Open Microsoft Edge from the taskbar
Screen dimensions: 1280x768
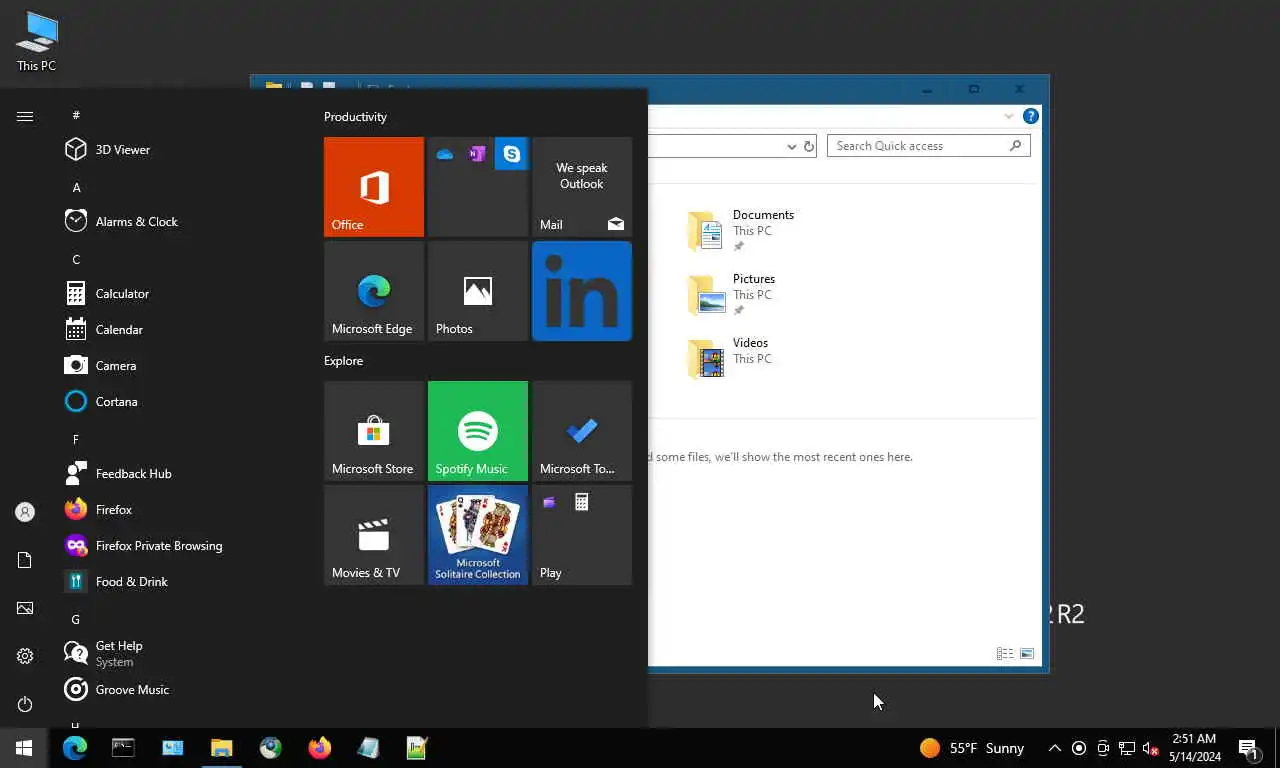click(75, 748)
